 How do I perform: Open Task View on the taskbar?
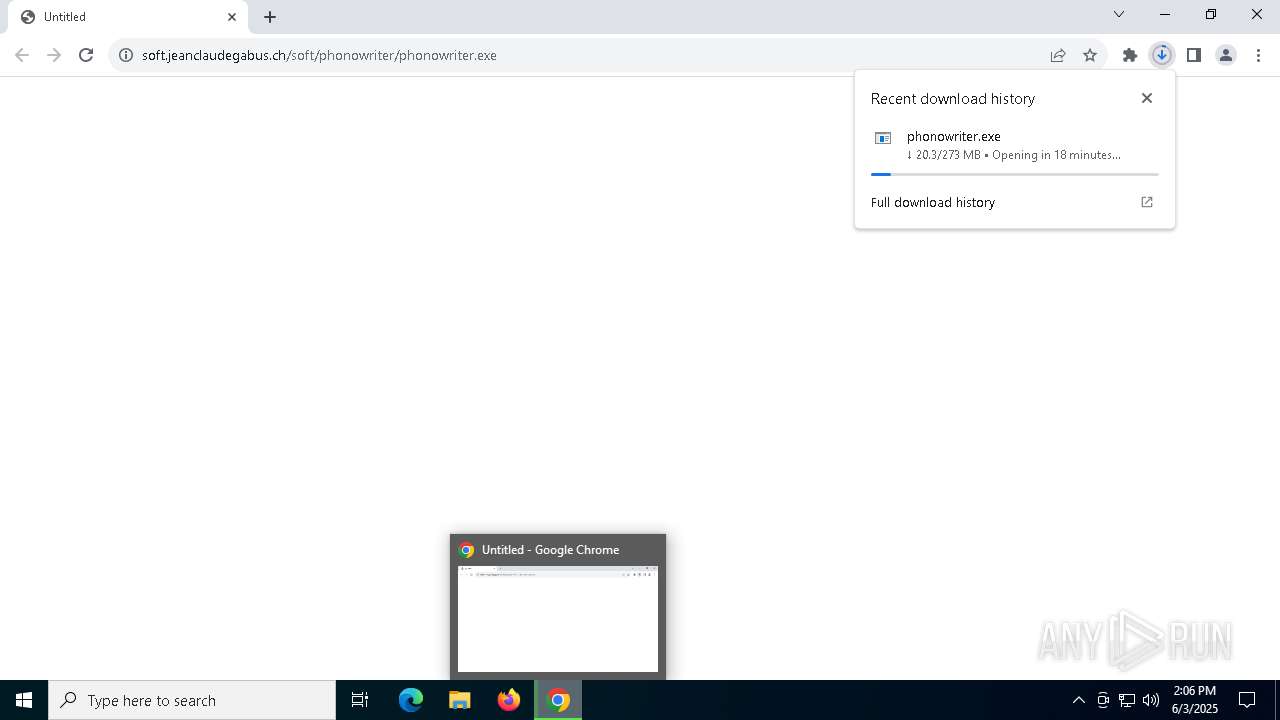(x=360, y=700)
